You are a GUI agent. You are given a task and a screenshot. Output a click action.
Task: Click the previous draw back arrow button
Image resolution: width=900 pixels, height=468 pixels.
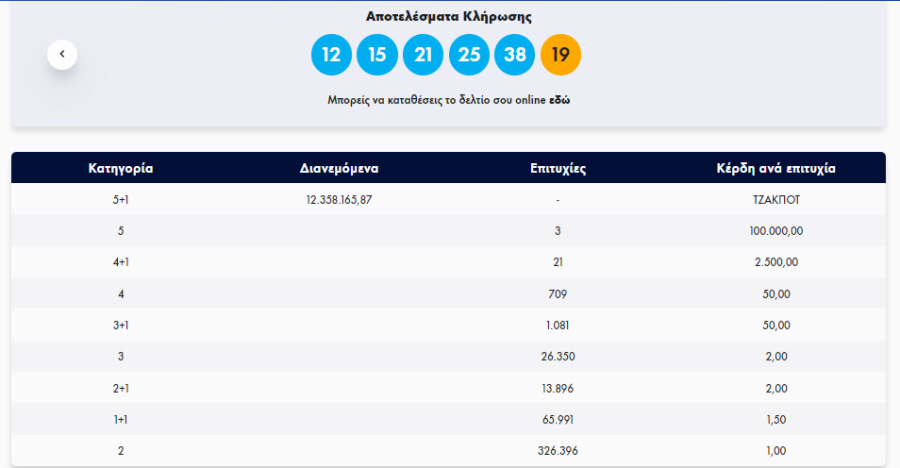coord(62,54)
